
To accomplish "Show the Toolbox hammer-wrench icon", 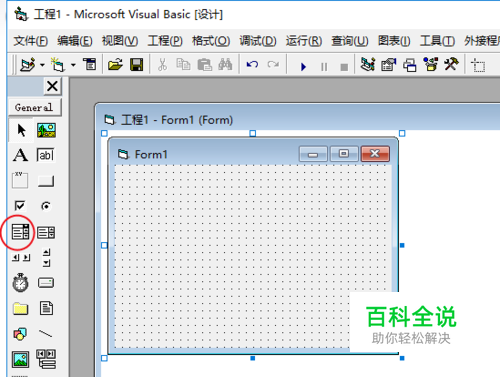I will click(x=451, y=64).
